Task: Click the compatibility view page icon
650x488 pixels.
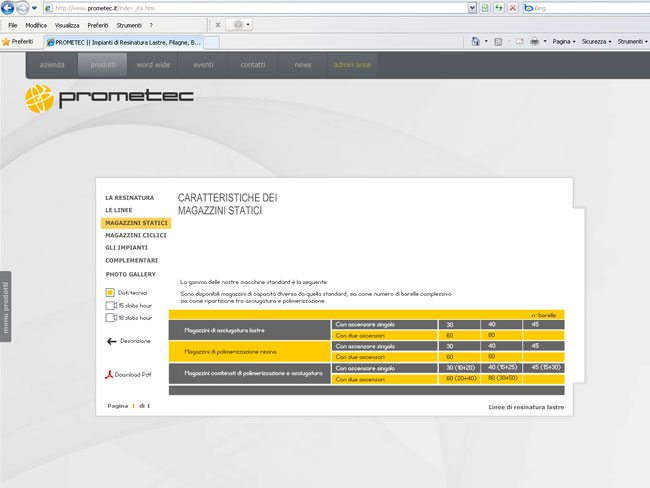Action: tap(485, 8)
